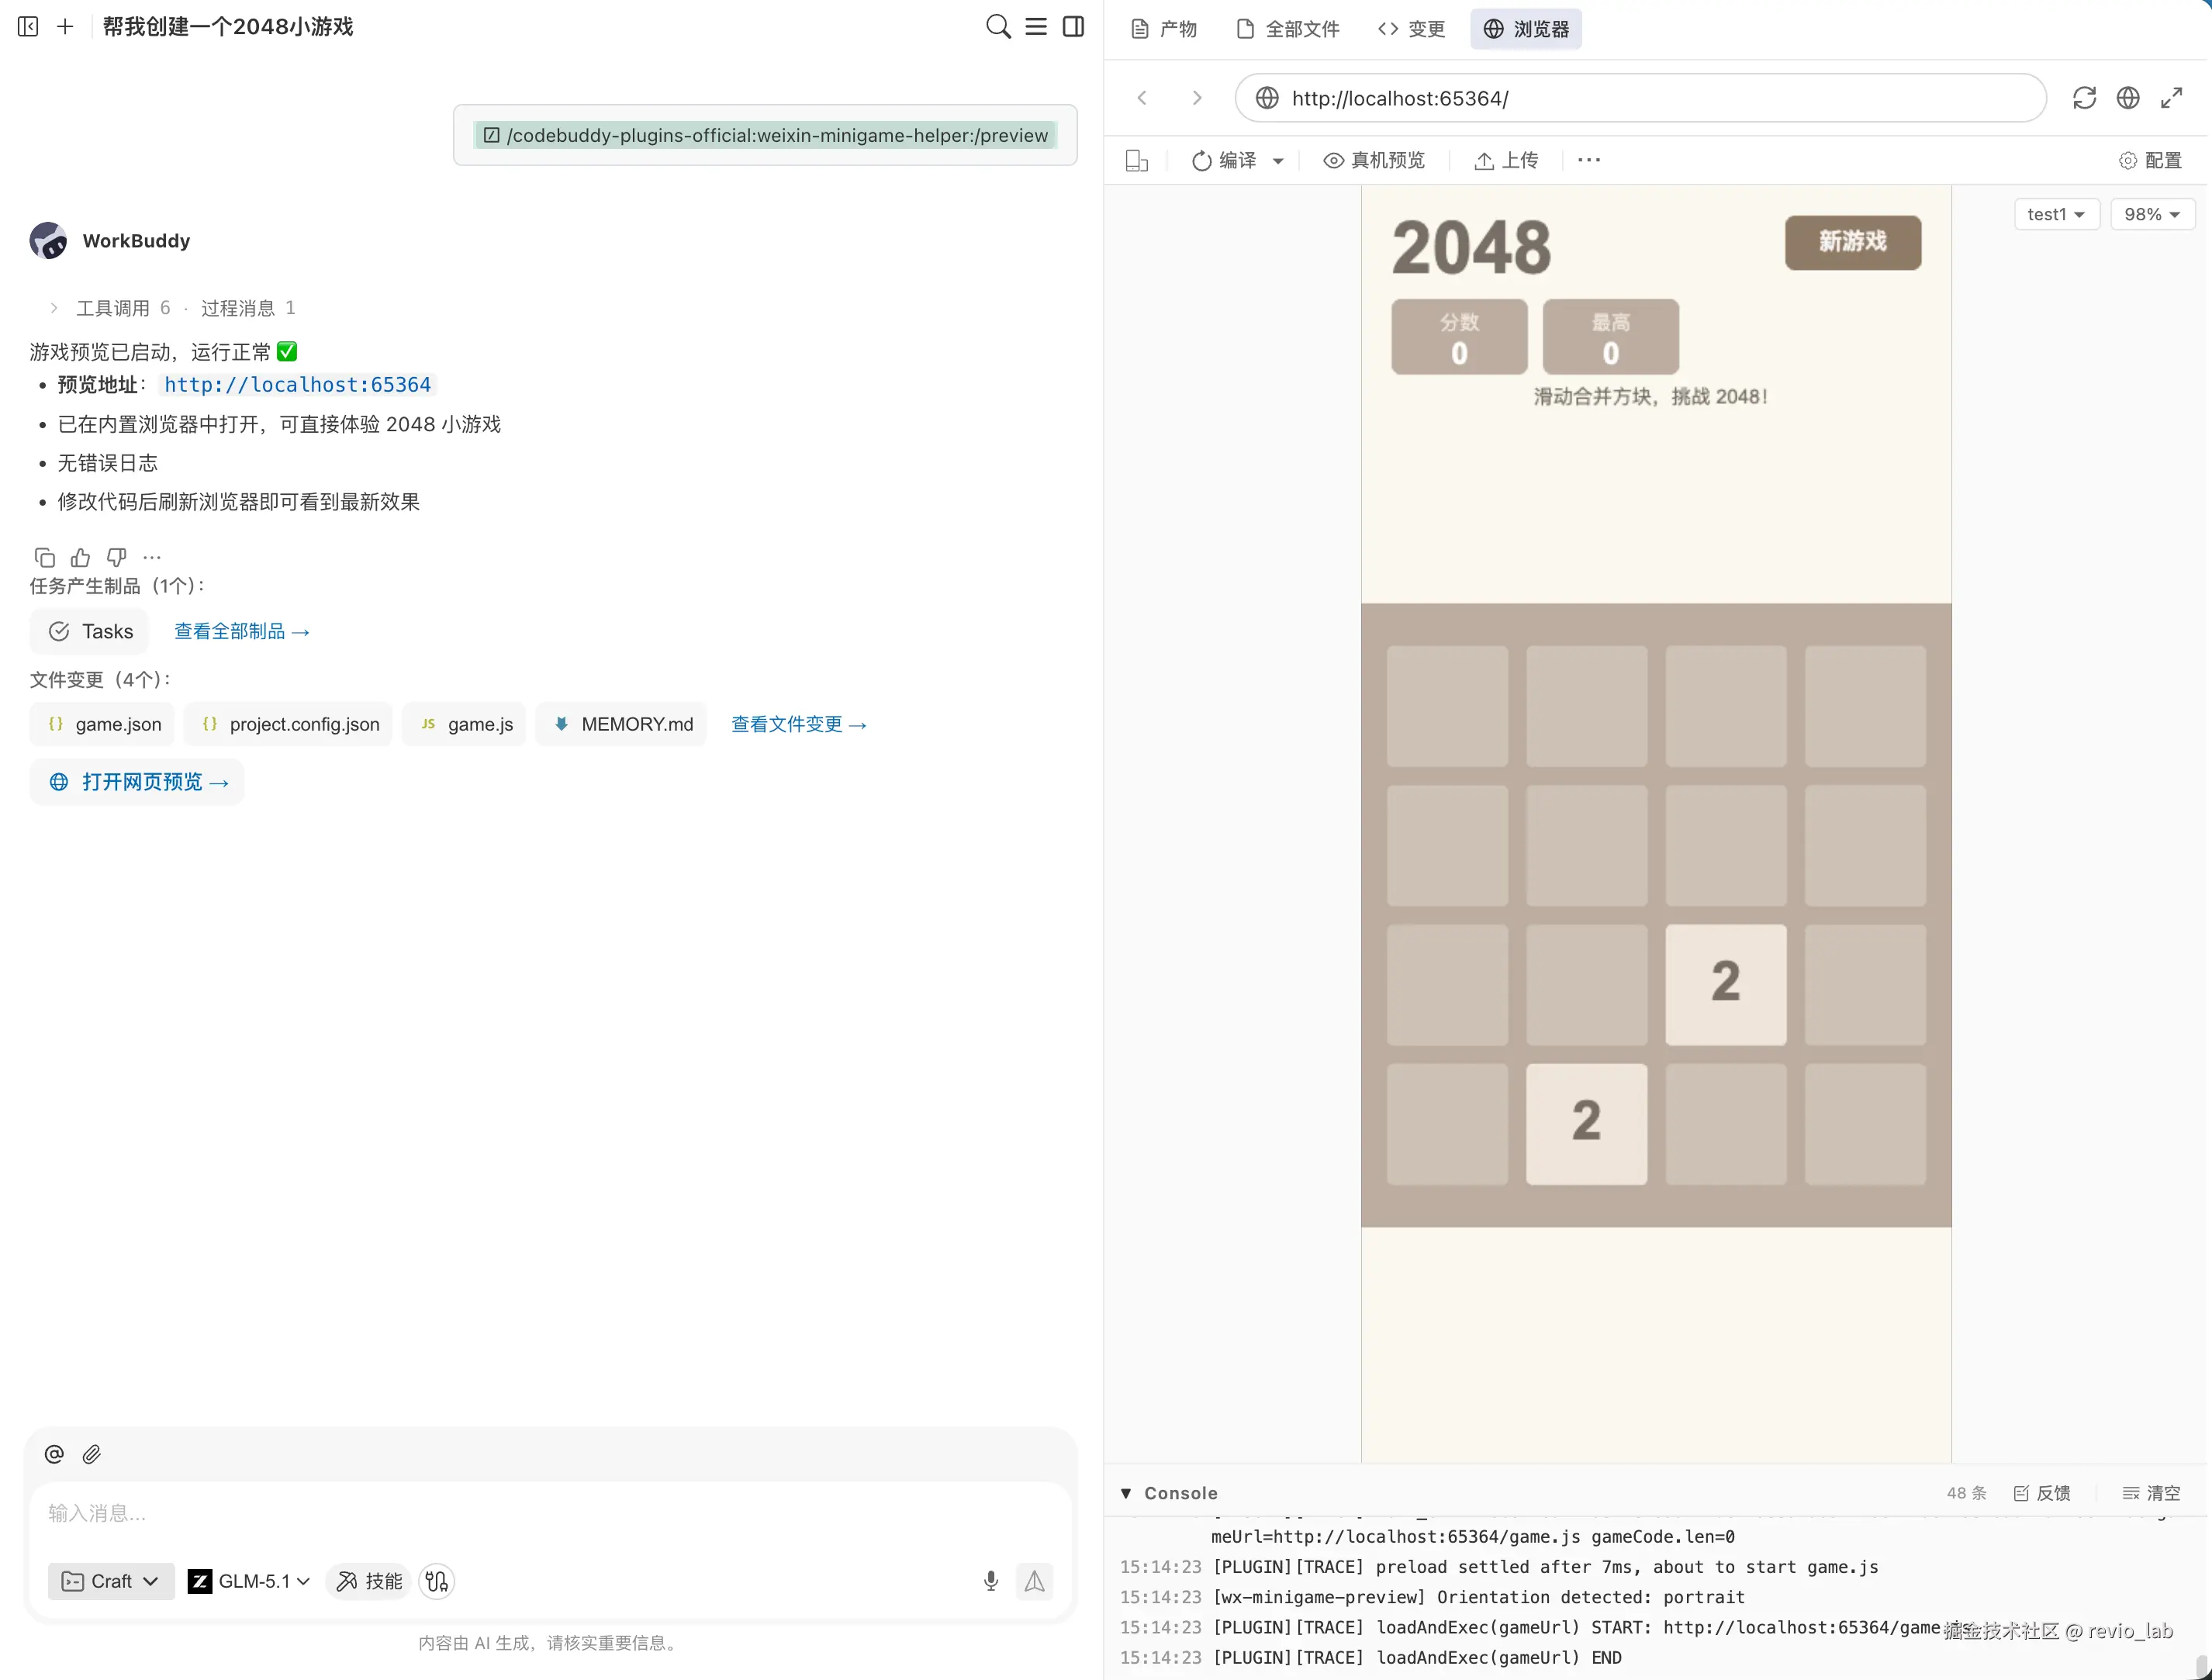Start a new chat with the plus icon
This screenshot has width=2212, height=1680.
pyautogui.click(x=65, y=27)
